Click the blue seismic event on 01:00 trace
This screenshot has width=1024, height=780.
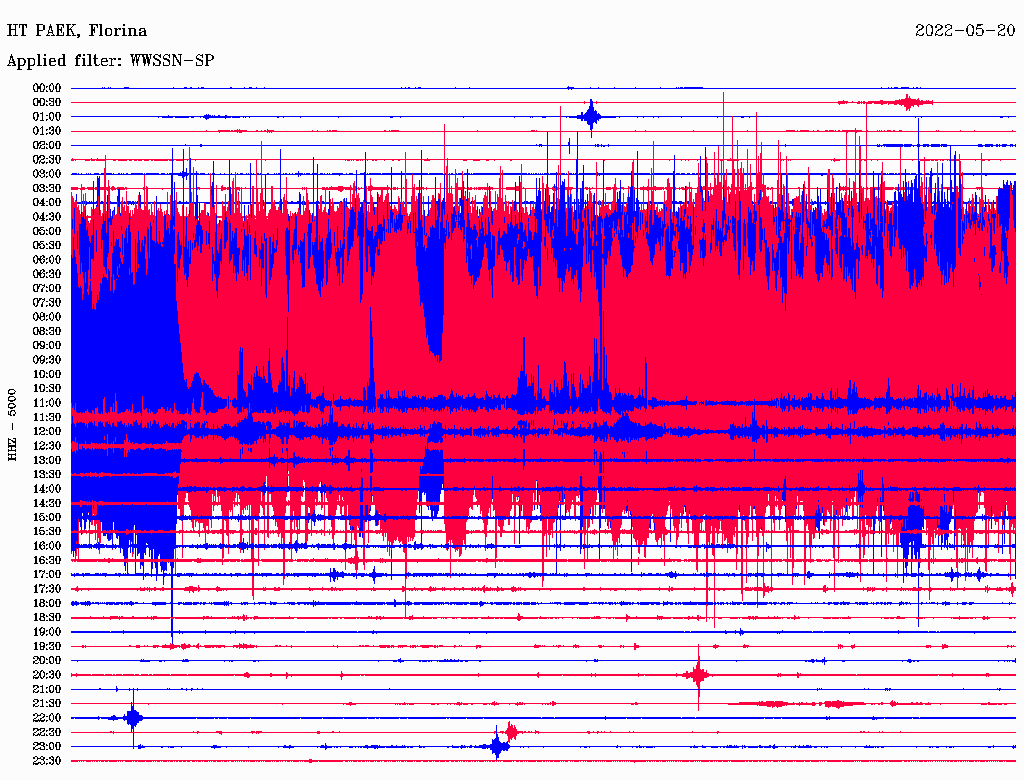(x=591, y=118)
